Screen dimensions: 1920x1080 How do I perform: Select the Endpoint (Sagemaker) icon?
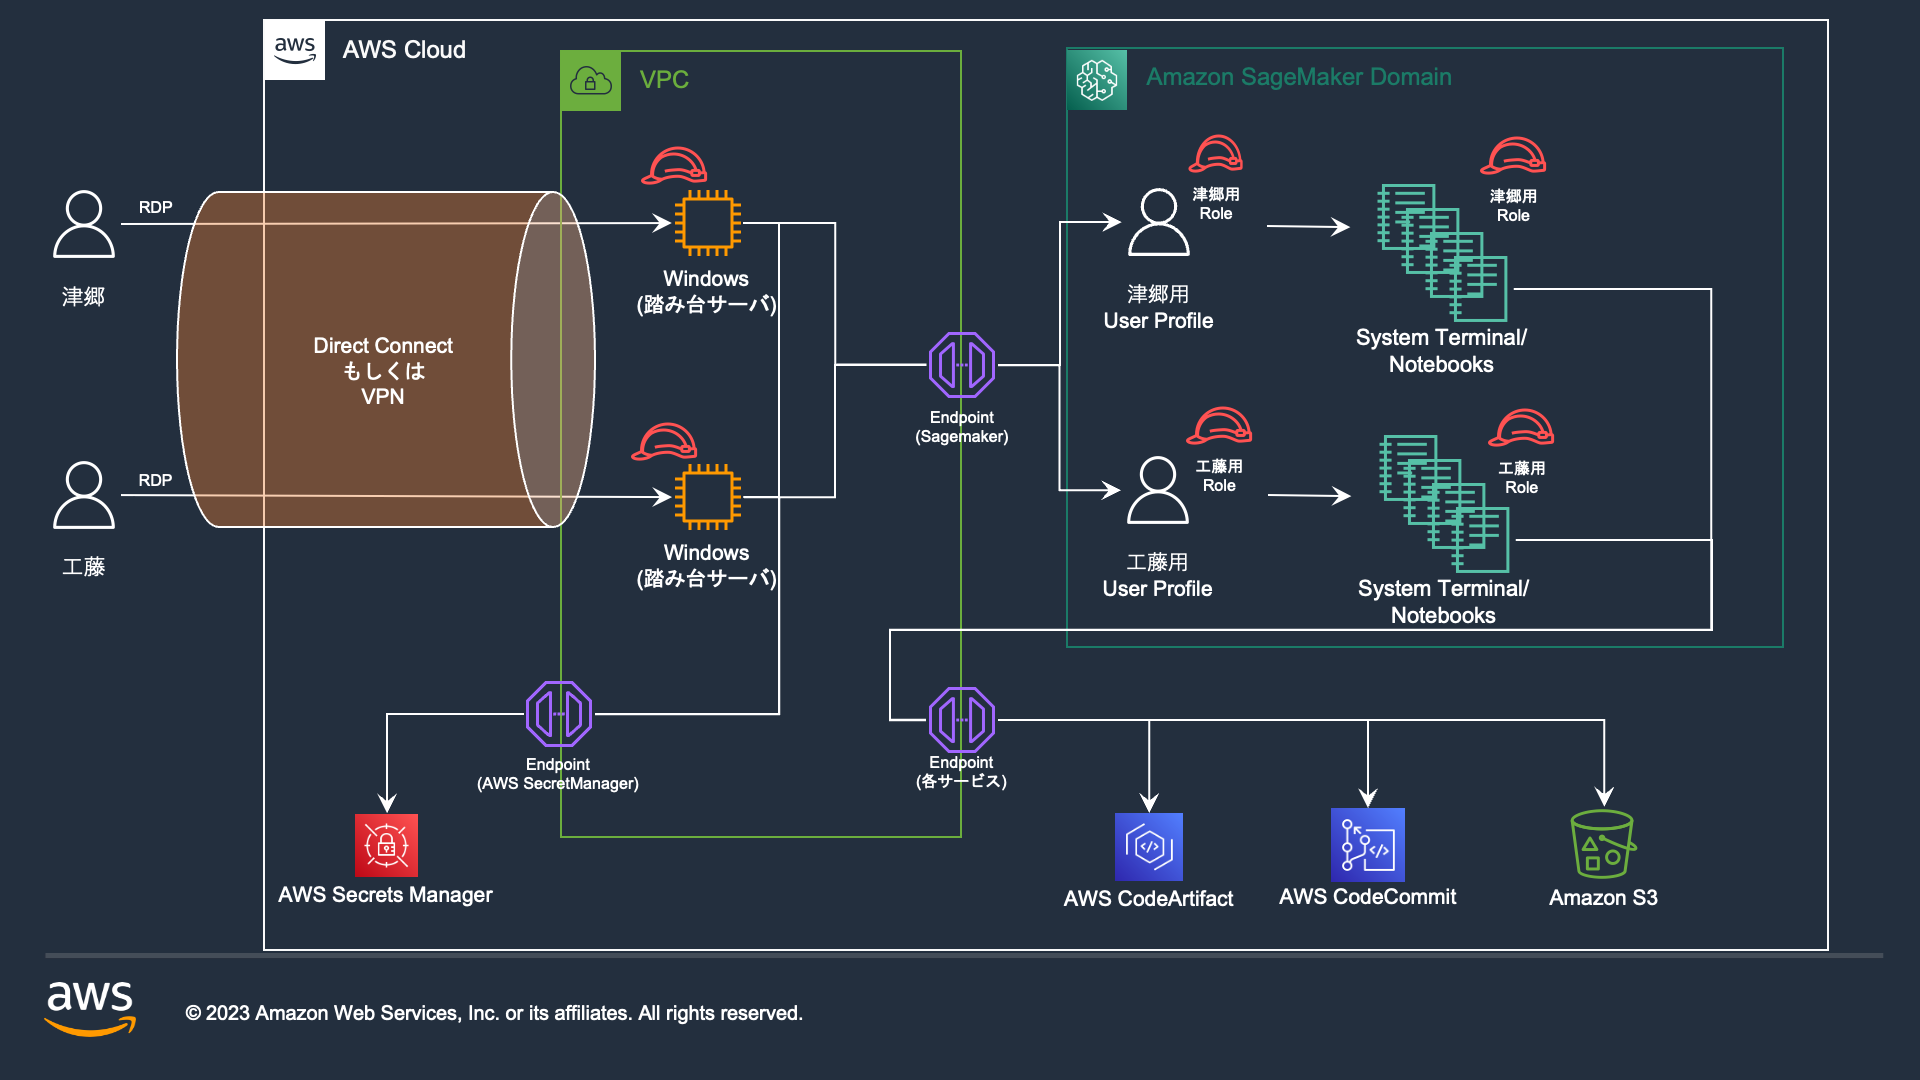point(962,365)
